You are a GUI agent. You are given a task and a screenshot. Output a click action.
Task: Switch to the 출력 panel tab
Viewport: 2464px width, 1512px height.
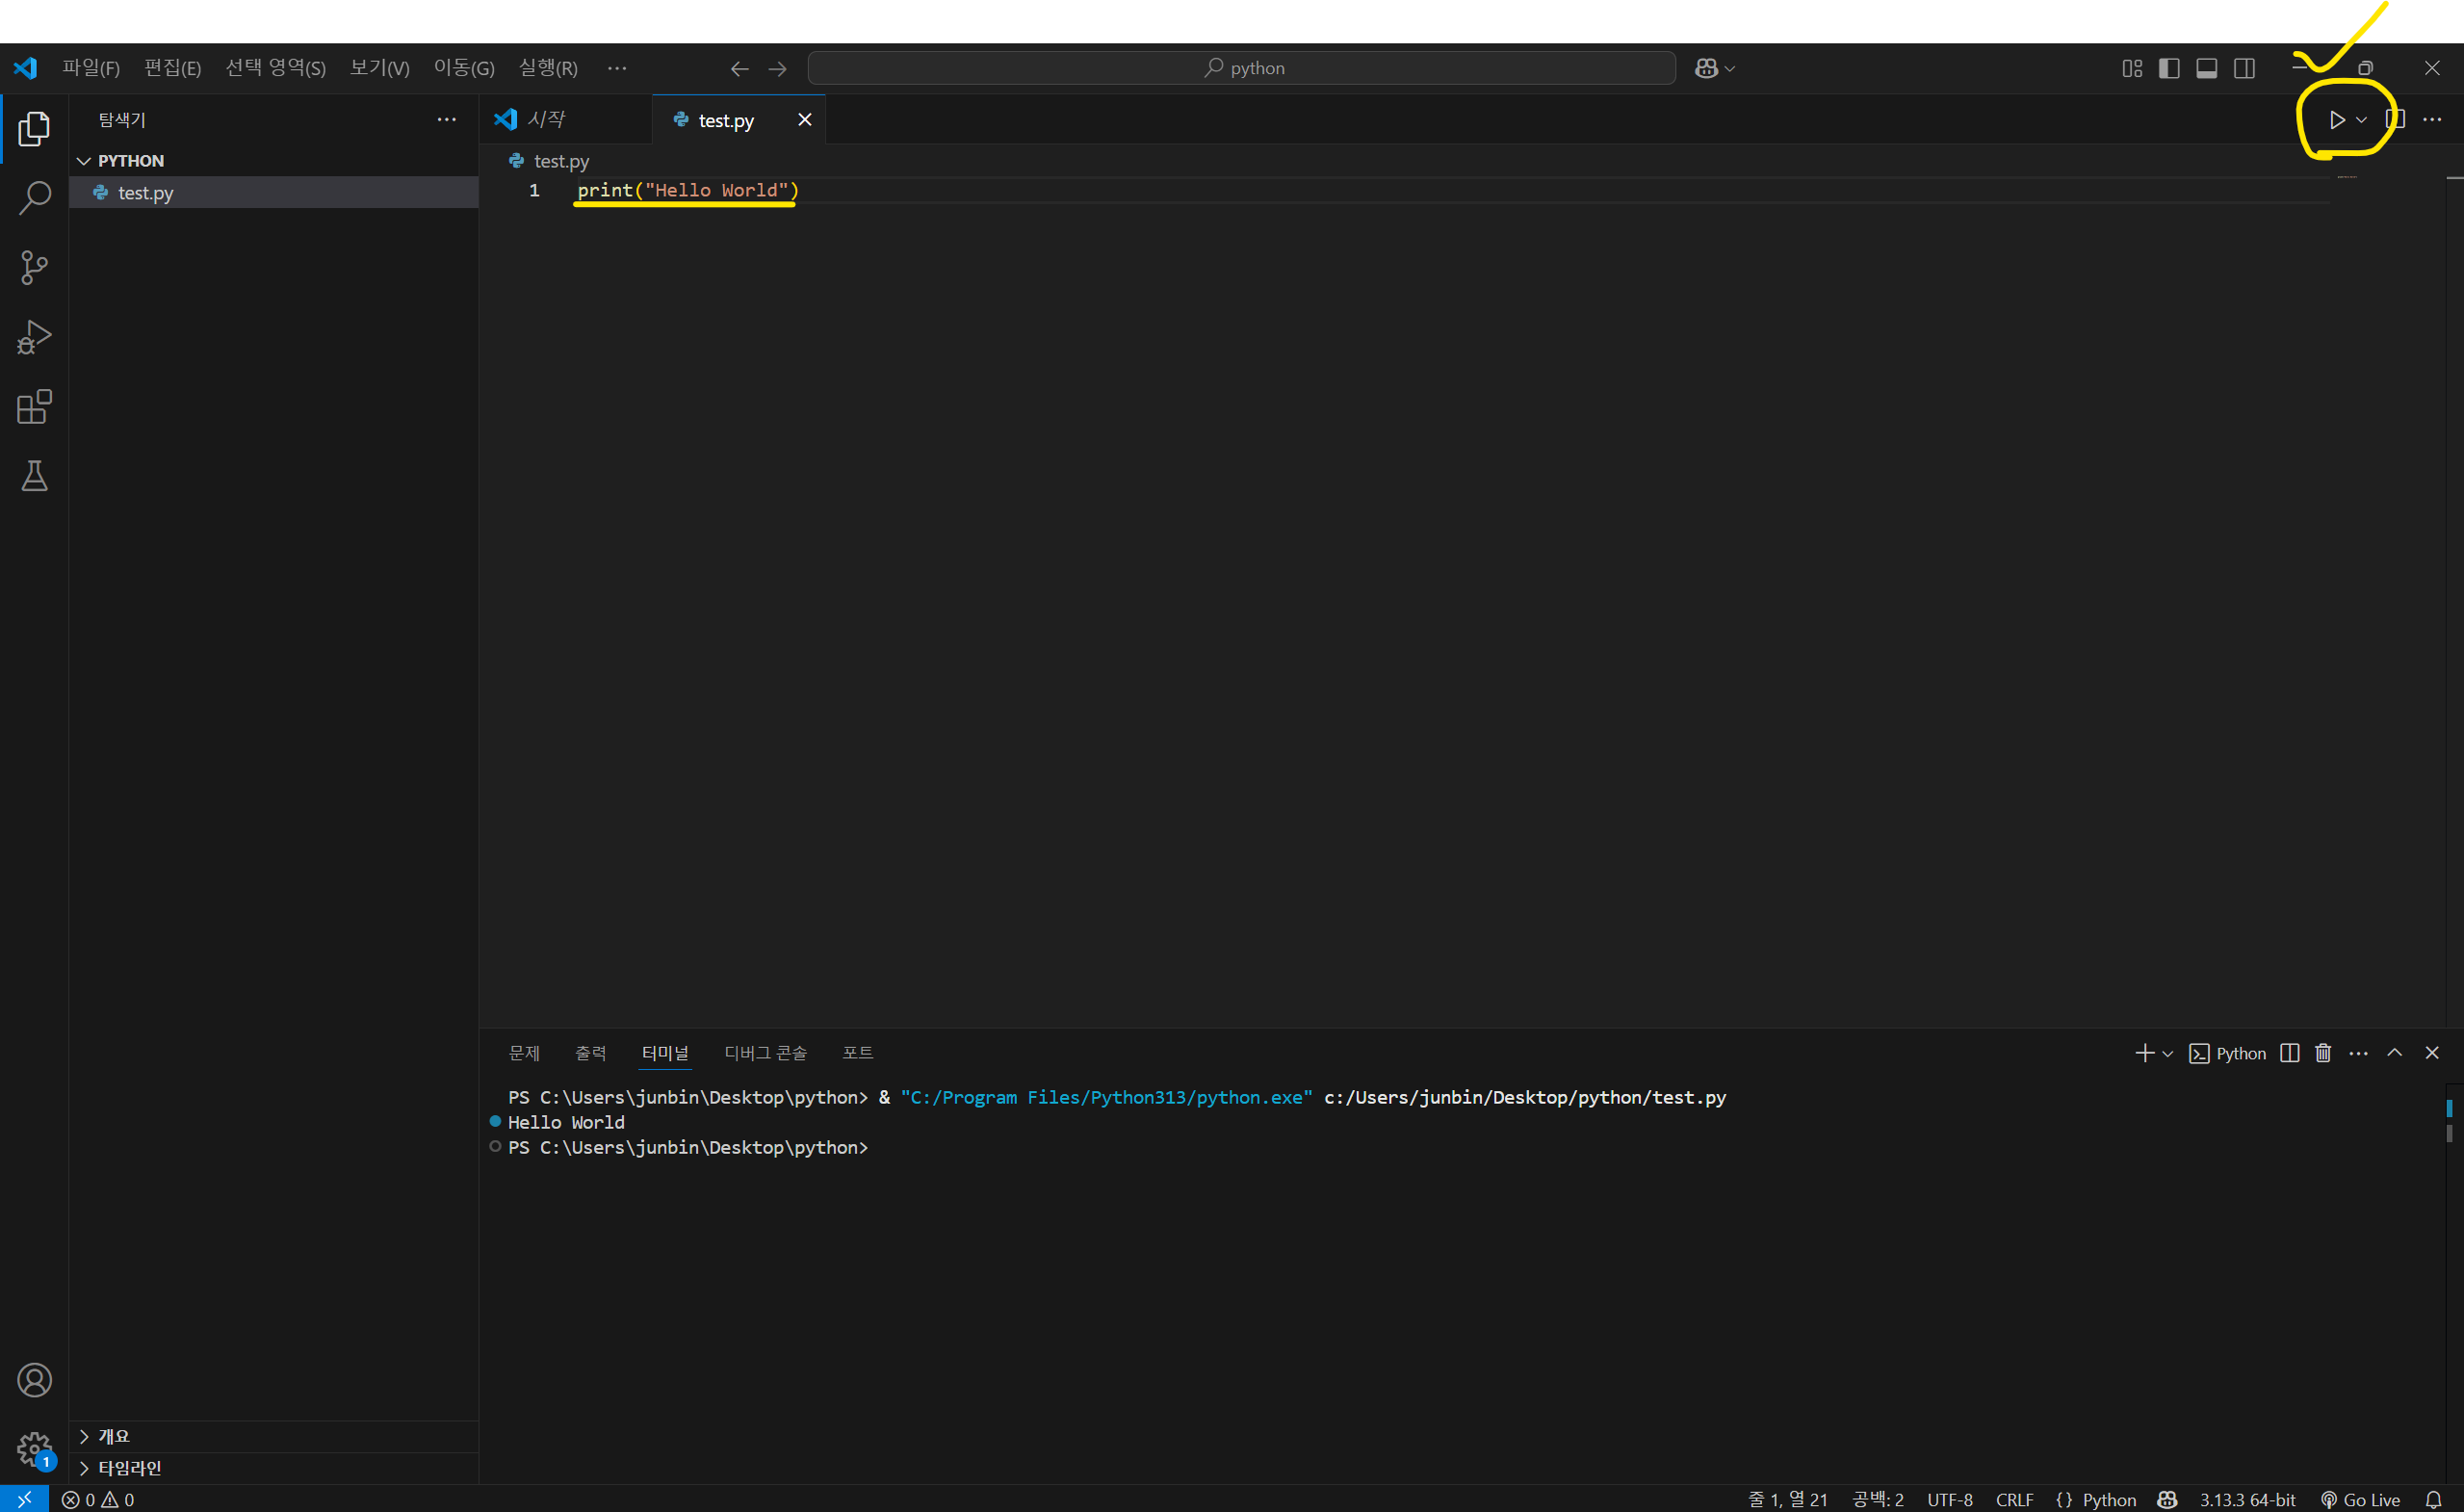click(590, 1053)
